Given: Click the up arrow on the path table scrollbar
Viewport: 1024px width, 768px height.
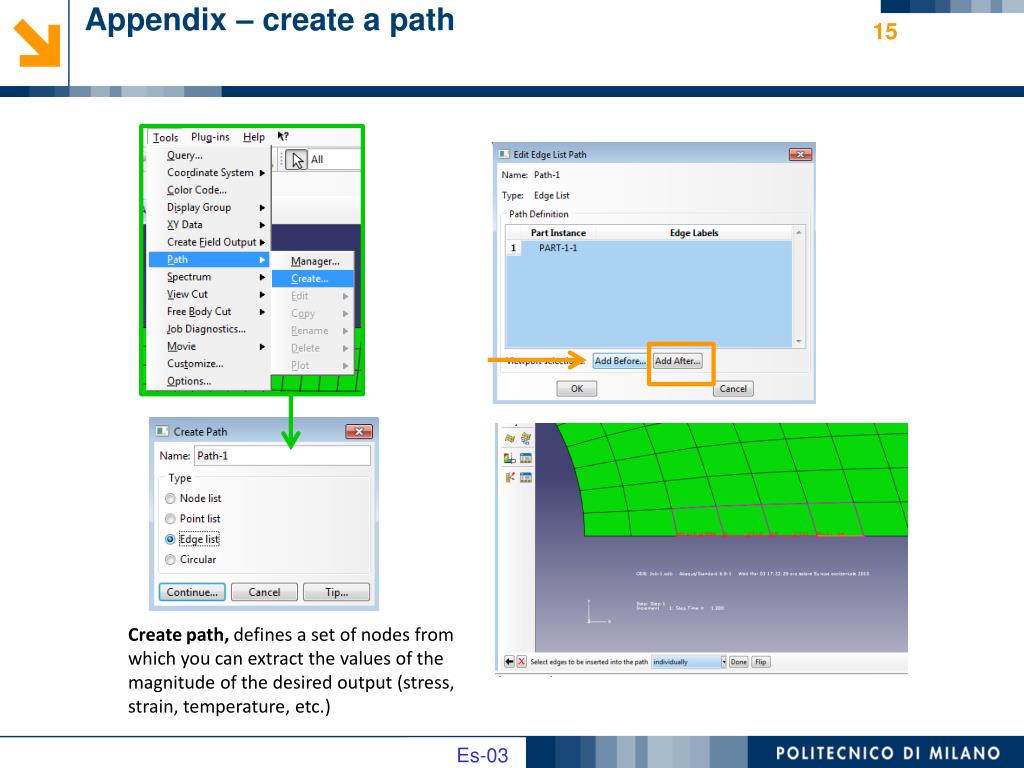Looking at the screenshot, I should [798, 232].
